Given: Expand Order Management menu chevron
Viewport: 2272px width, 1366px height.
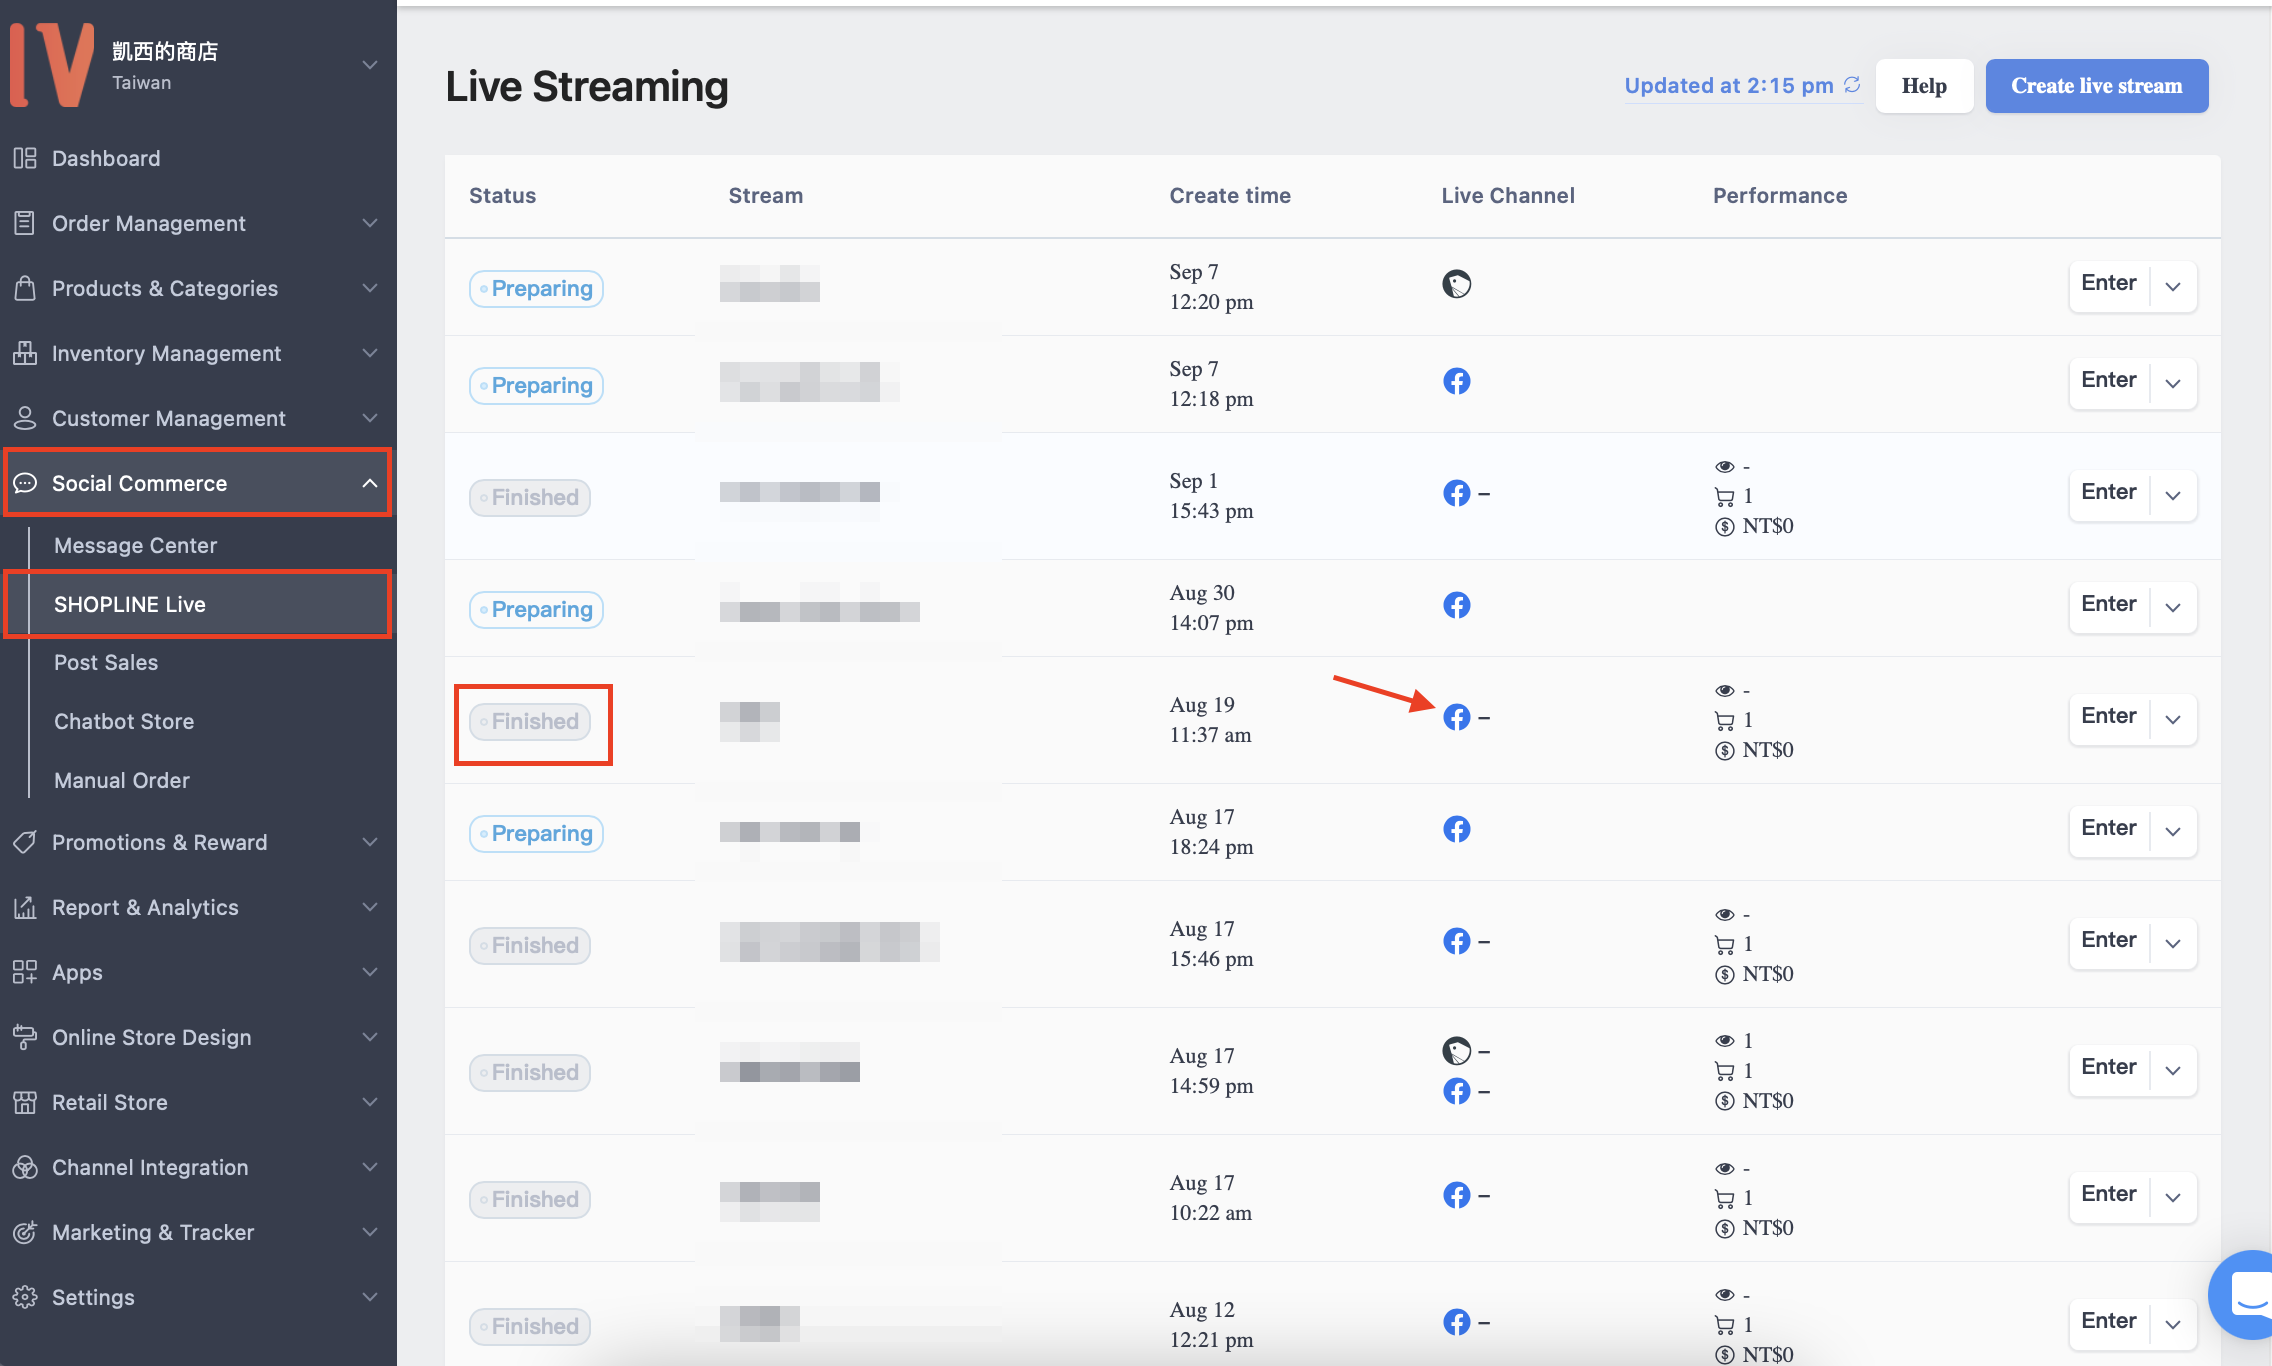Looking at the screenshot, I should click(x=370, y=223).
